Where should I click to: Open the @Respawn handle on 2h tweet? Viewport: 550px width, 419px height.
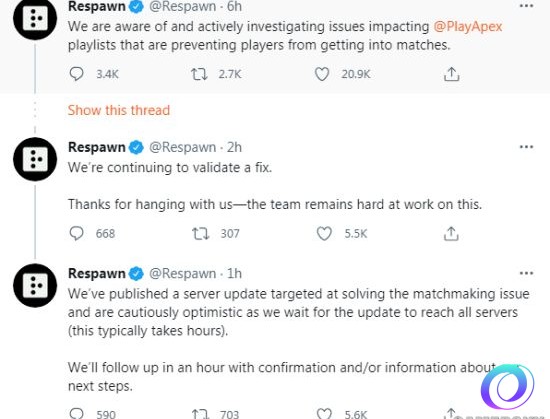click(x=182, y=147)
